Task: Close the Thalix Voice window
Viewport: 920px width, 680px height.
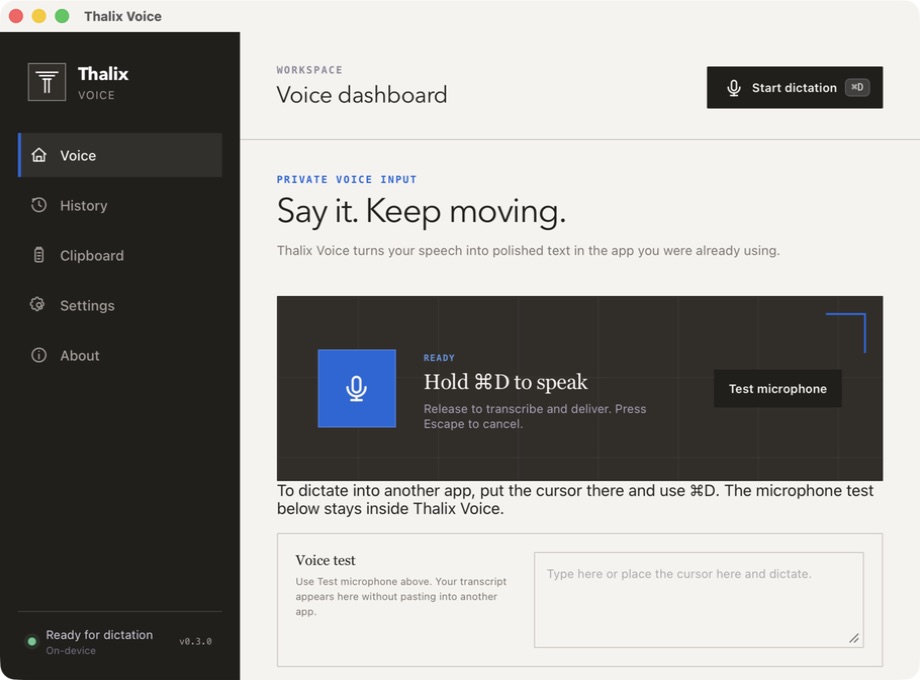Action: pos(16,16)
